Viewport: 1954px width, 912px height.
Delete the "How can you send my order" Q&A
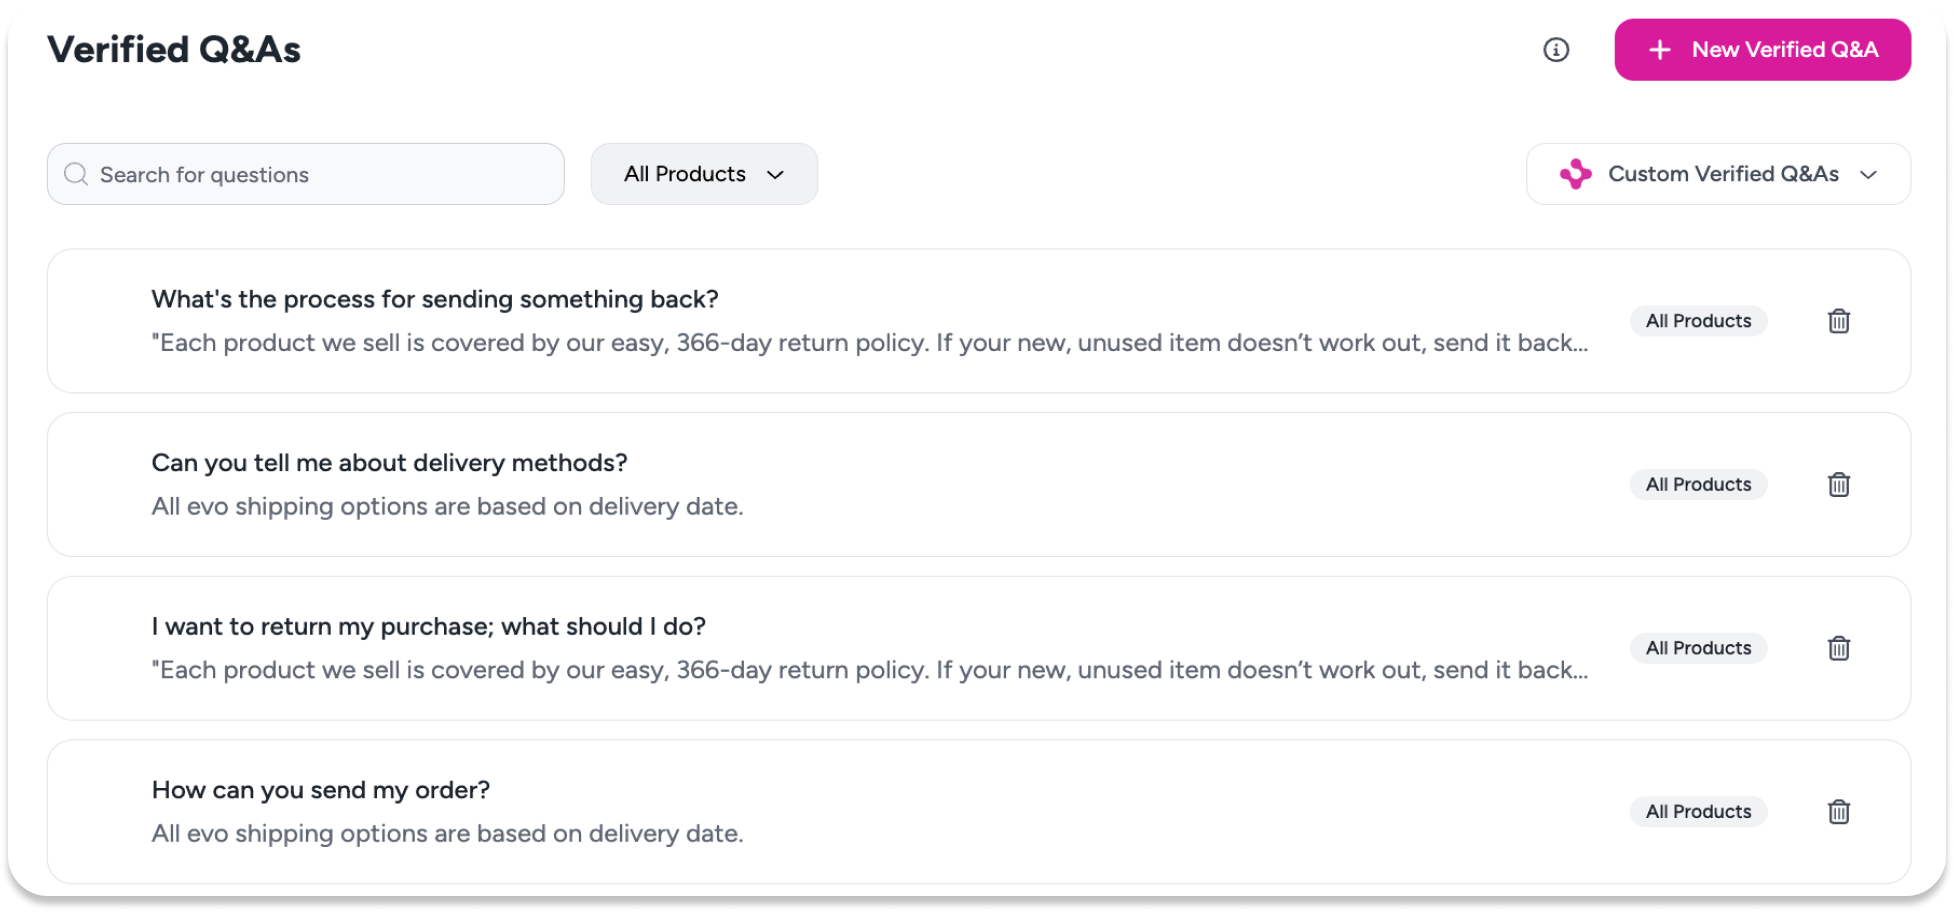[x=1839, y=812]
